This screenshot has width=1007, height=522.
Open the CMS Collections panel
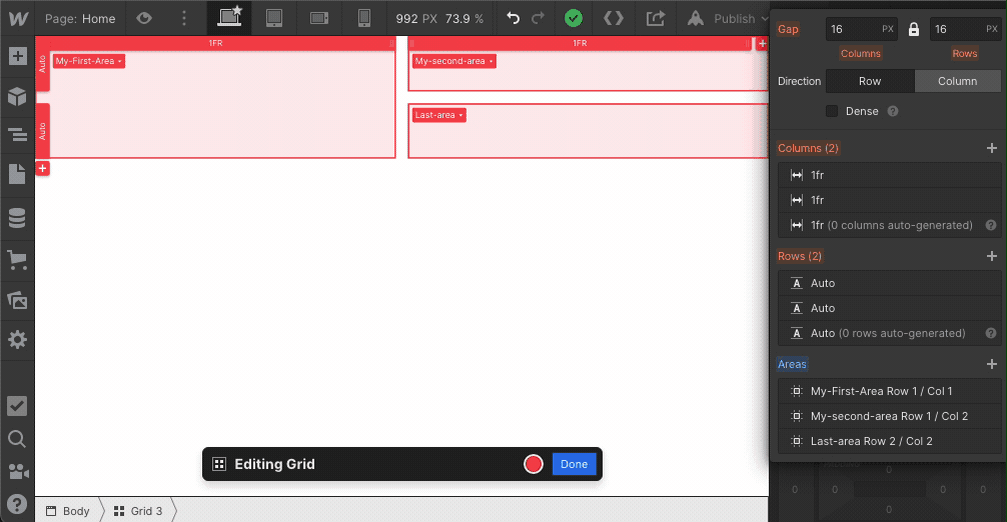coord(17,218)
